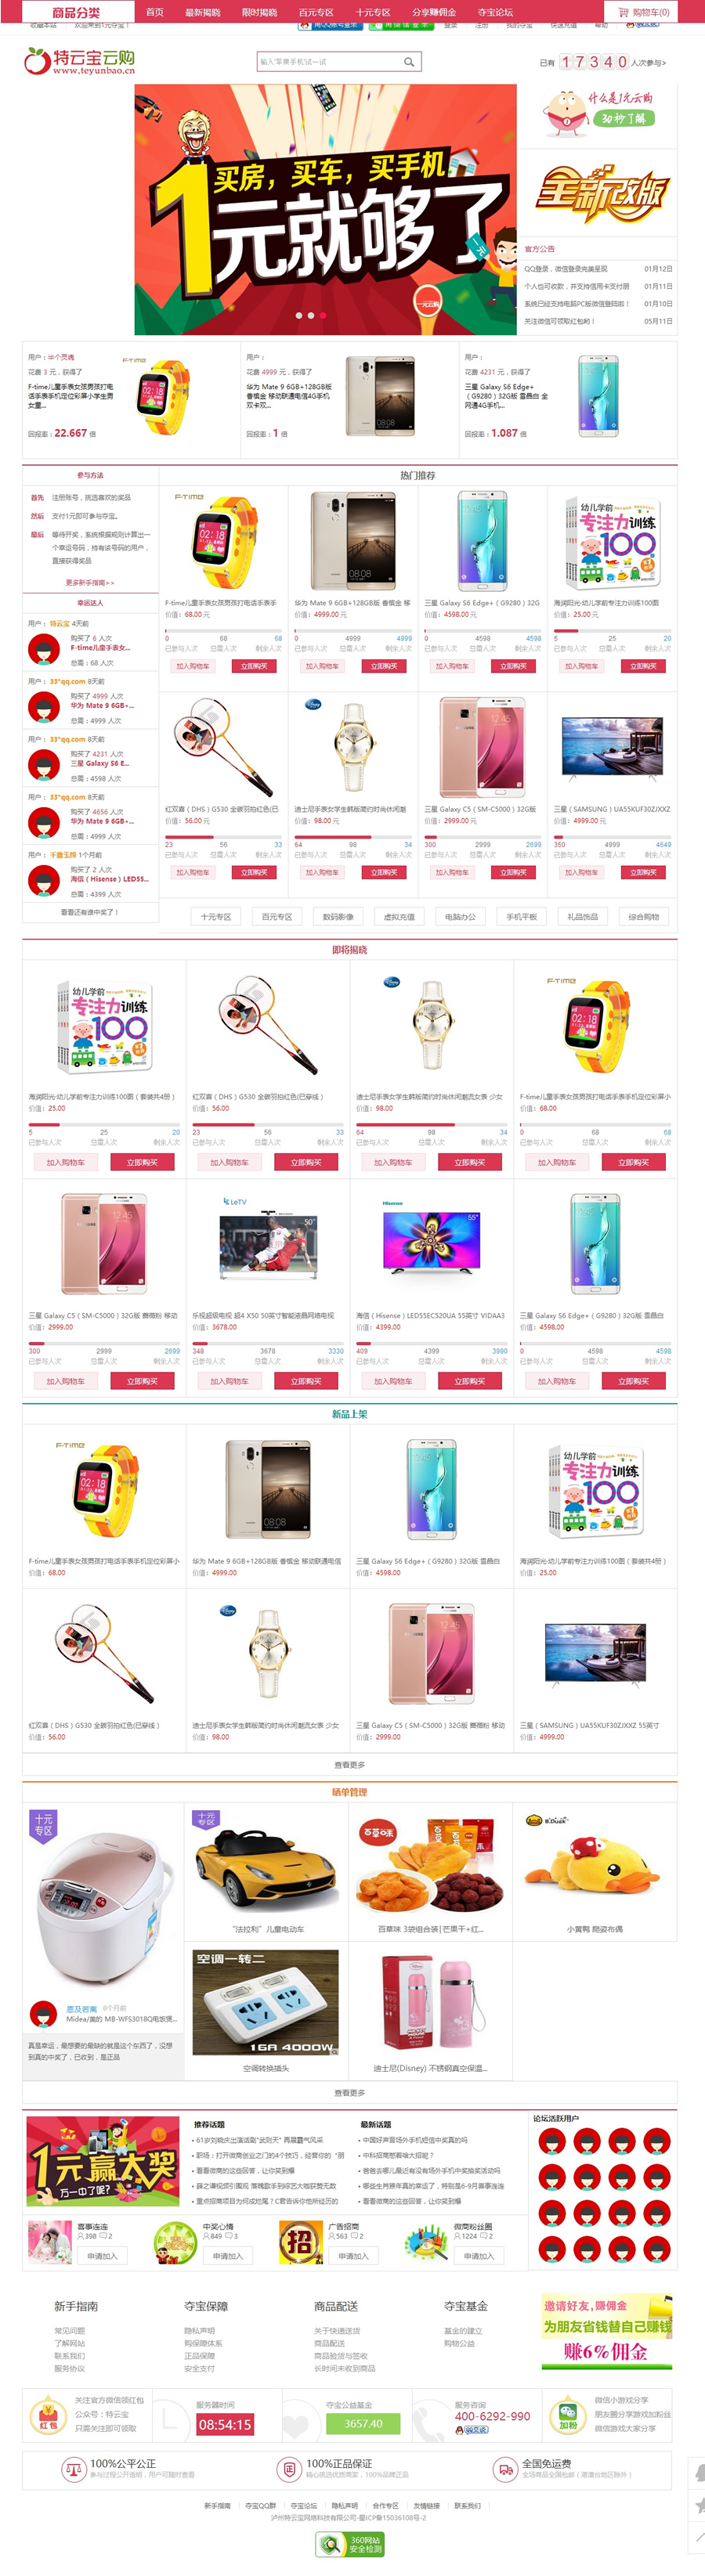Image resolution: width=705 pixels, height=2576 pixels.
Task: Expand the 商品分类 category menu
Action: pos(76,12)
